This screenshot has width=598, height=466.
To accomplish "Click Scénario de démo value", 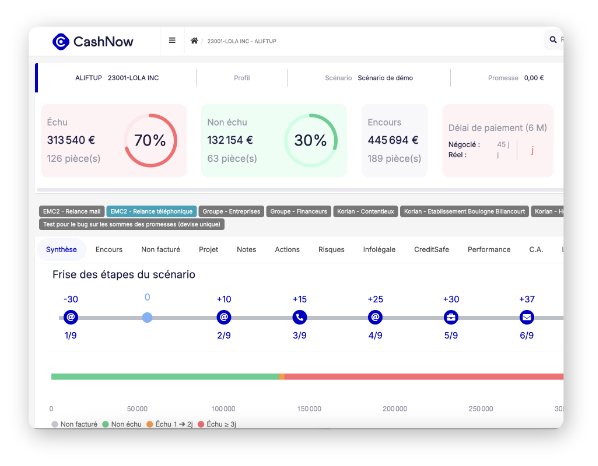I will [x=385, y=78].
